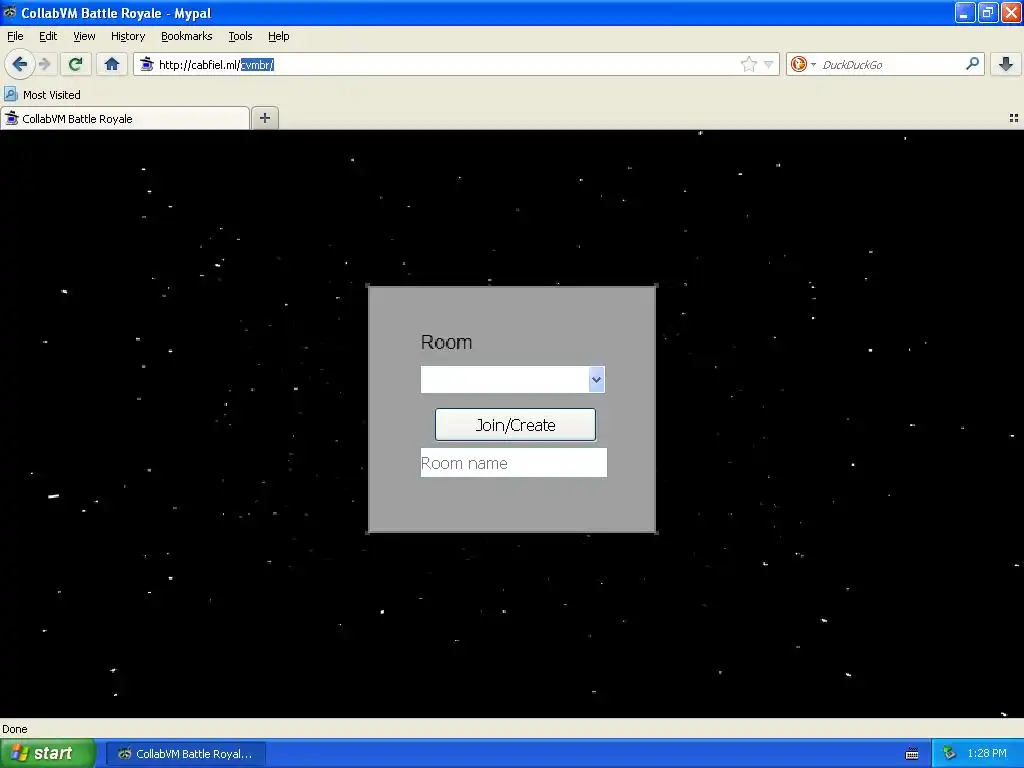Image resolution: width=1024 pixels, height=768 pixels.
Task: Select the CollabVM Battle Royal taskbar item
Action: coord(185,753)
